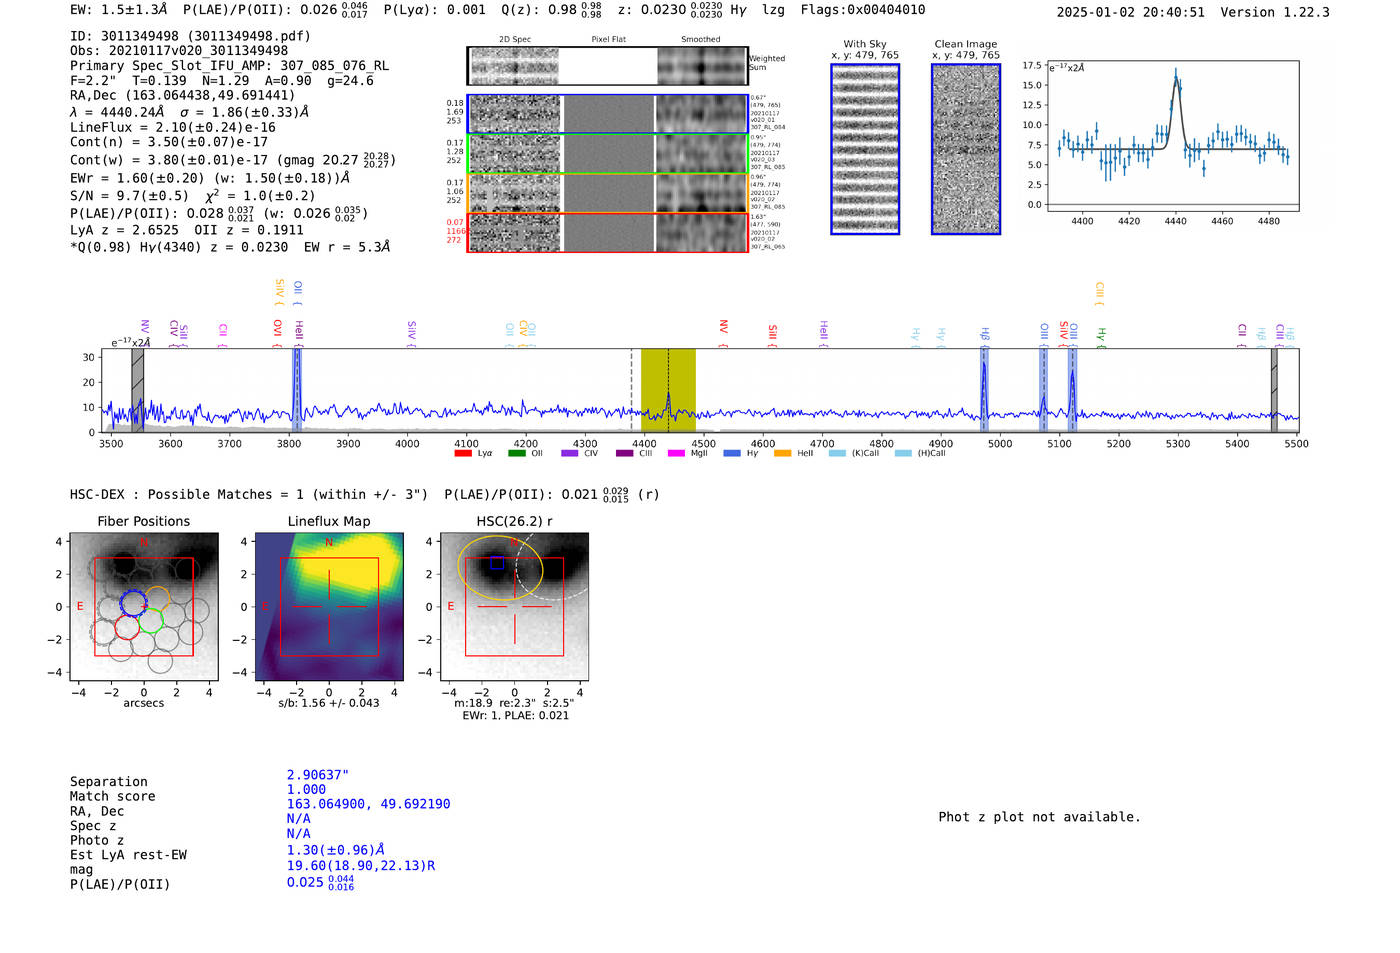Open the Clean Image thumbnail
Screen dimensions: 1400x953
coord(966,149)
